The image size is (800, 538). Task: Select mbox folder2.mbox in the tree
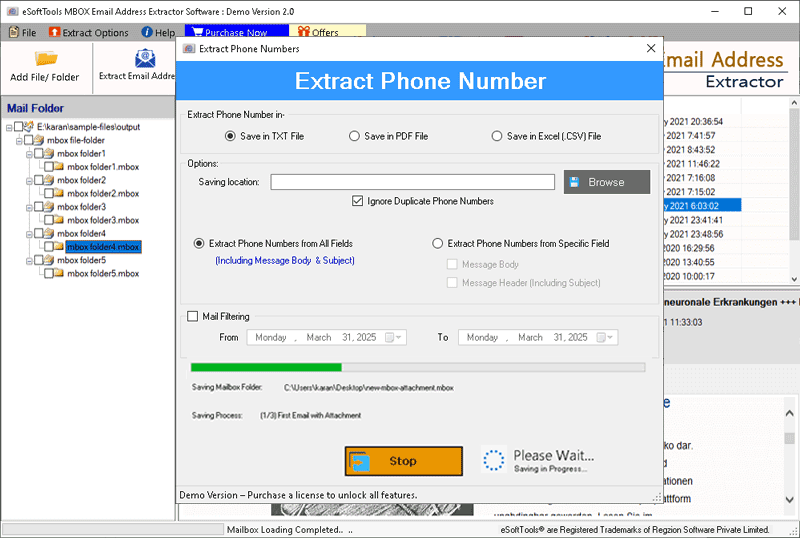[x=103, y=193]
